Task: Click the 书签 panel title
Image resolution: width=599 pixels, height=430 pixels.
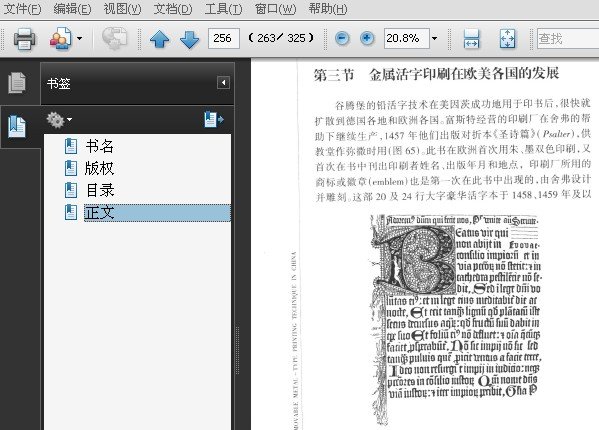Action: click(58, 83)
